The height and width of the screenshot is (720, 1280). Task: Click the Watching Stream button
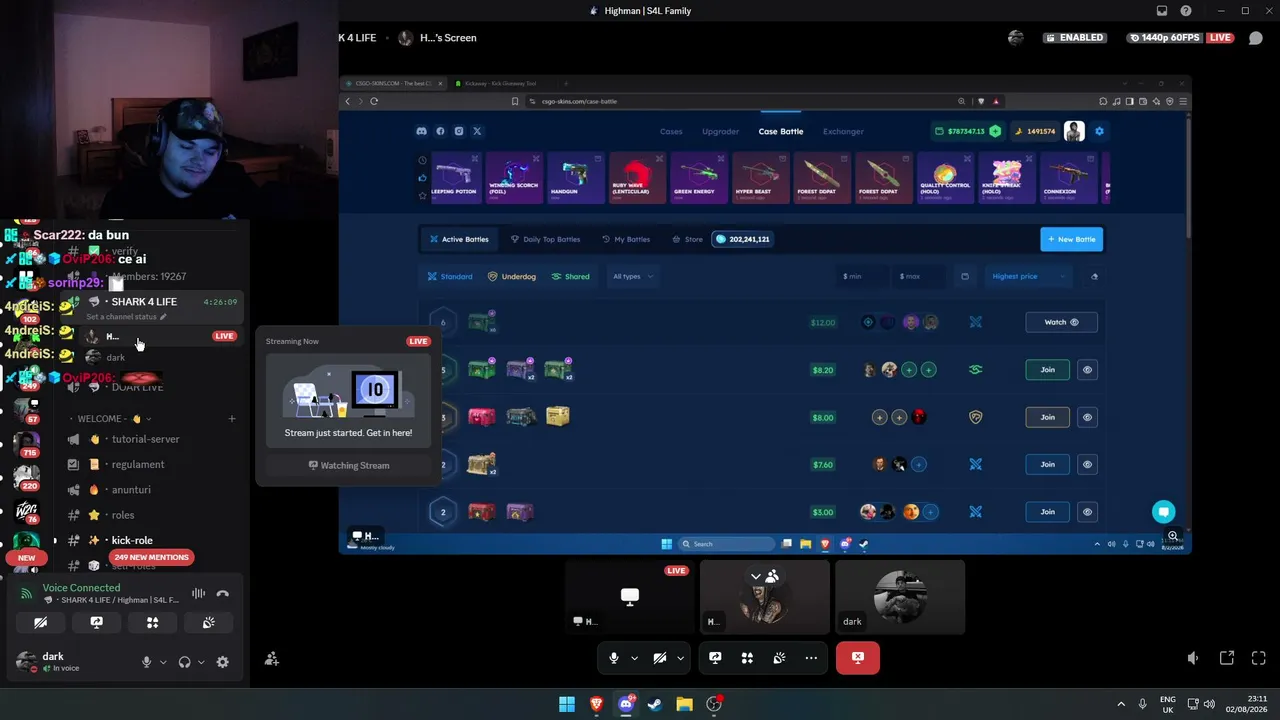[349, 465]
